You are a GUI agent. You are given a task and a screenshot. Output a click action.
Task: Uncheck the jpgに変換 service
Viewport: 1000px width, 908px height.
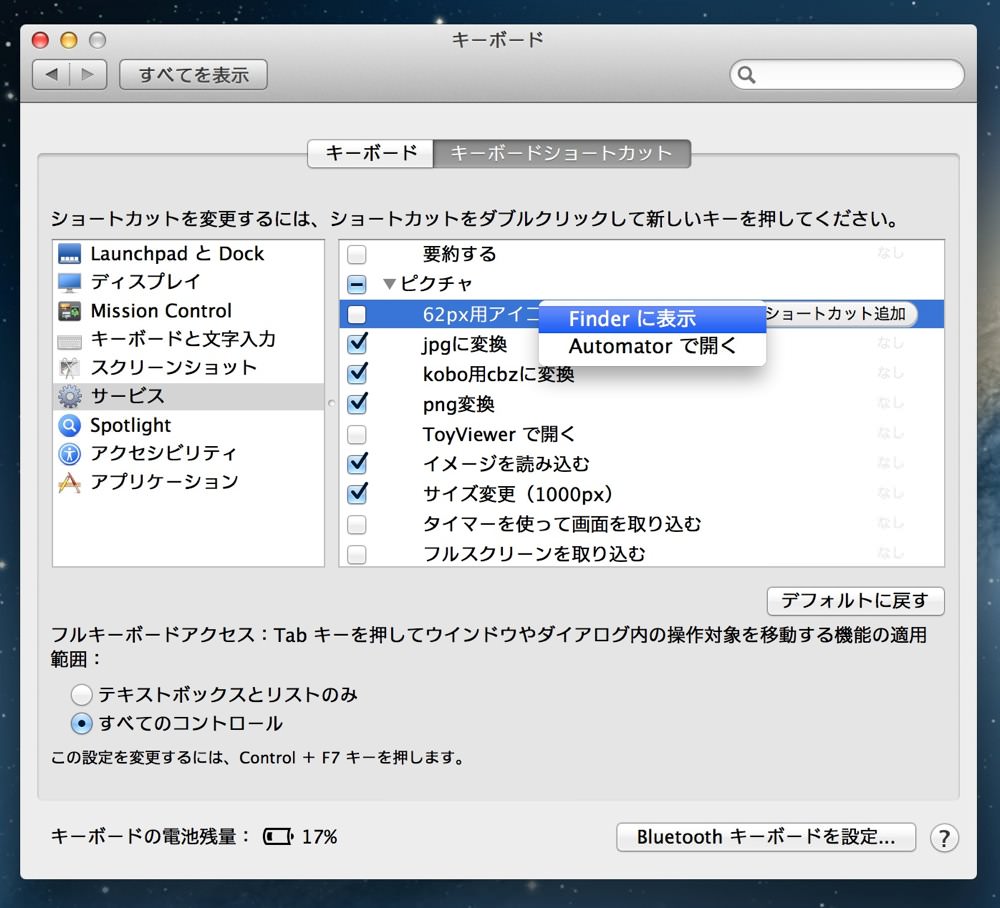pos(357,344)
